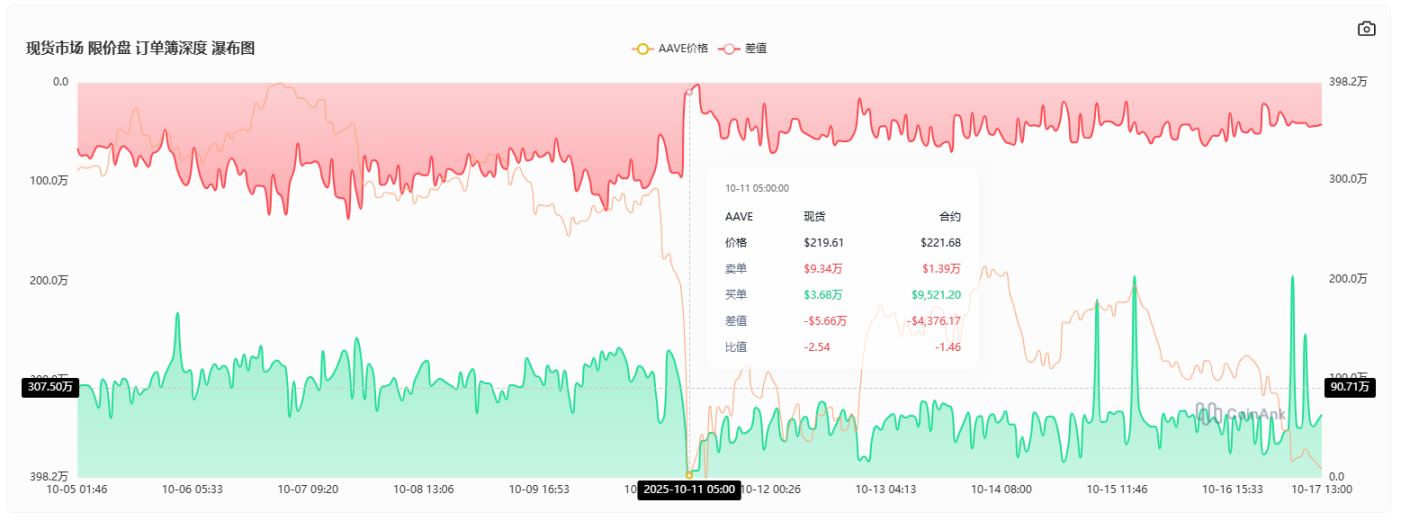
Task: Click the 10-13 04:13 x-axis label
Action: coord(886,490)
